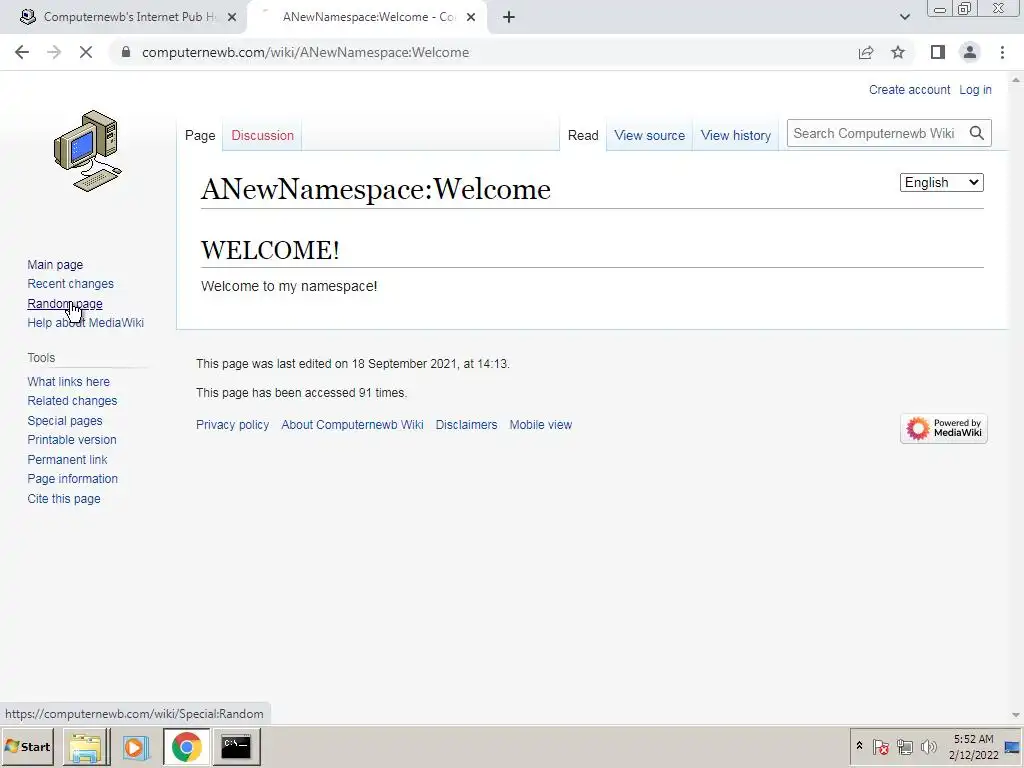Open the command prompt taskbar icon
1024x768 pixels.
tap(236, 747)
